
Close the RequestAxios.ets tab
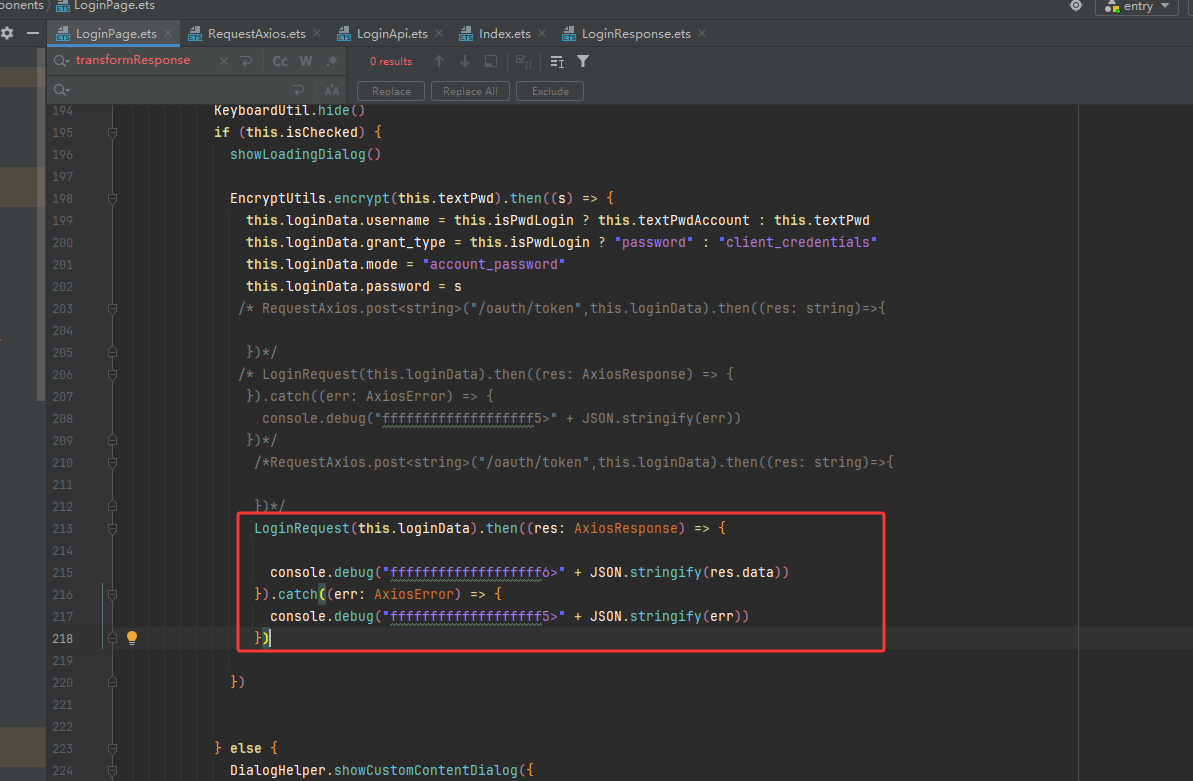[317, 33]
